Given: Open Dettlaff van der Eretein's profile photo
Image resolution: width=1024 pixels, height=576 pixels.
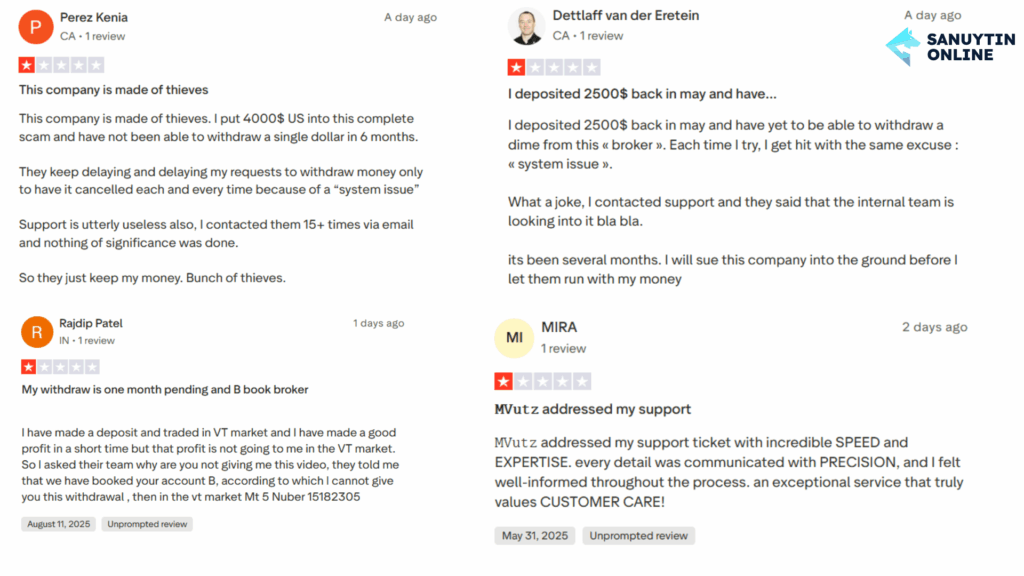Looking at the screenshot, I should pyautogui.click(x=526, y=27).
